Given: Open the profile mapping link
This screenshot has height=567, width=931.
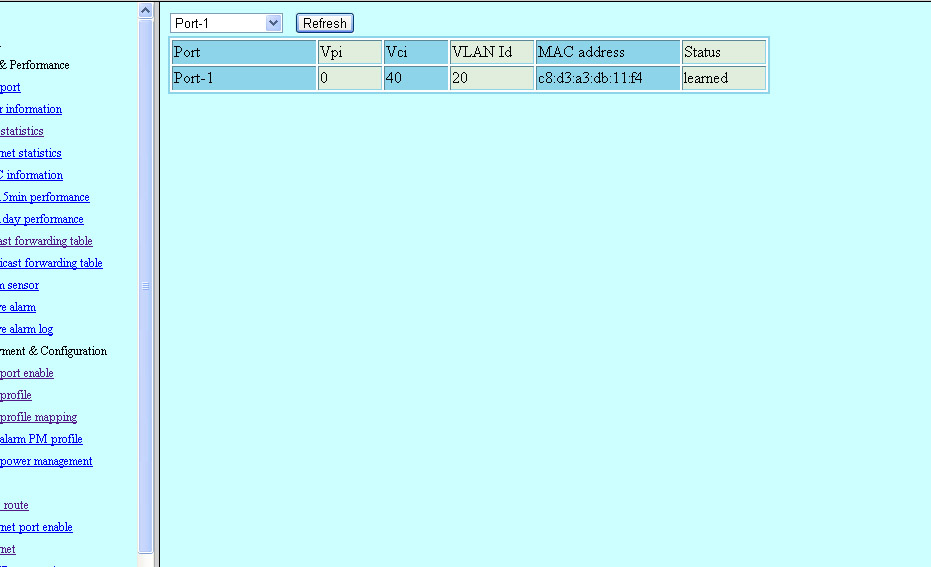Looking at the screenshot, I should tap(38, 417).
